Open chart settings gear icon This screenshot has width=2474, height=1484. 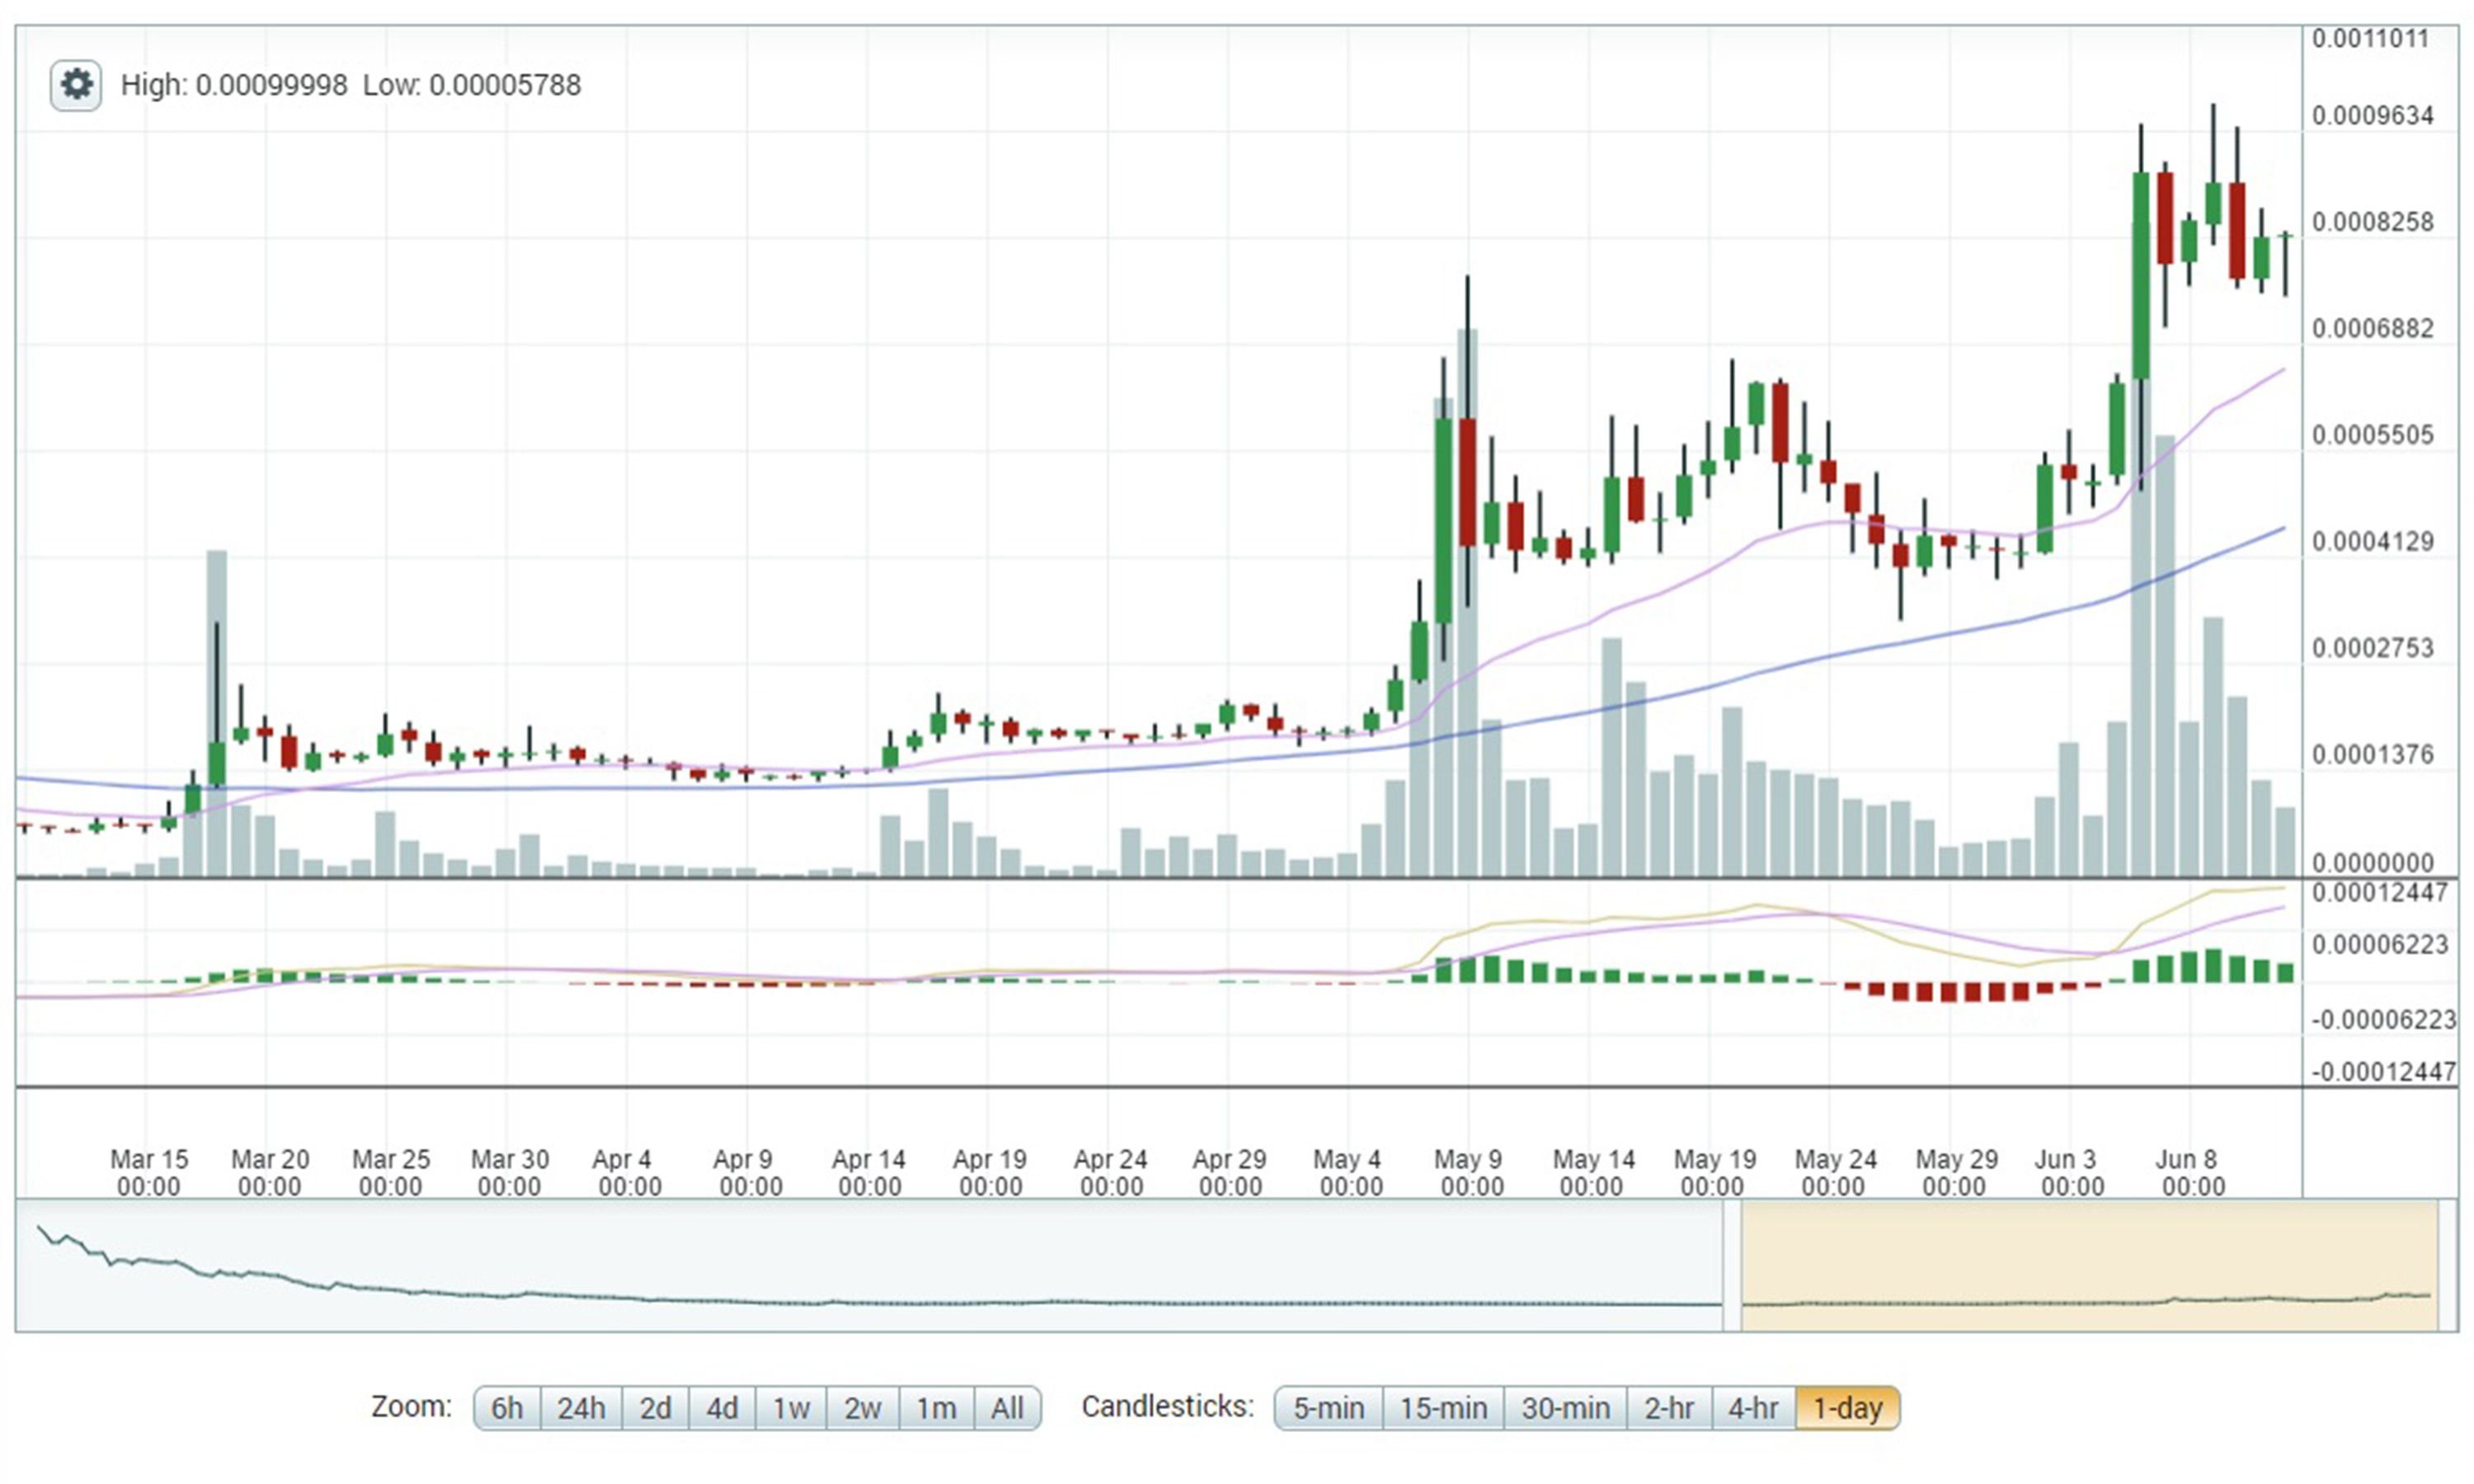coord(76,85)
